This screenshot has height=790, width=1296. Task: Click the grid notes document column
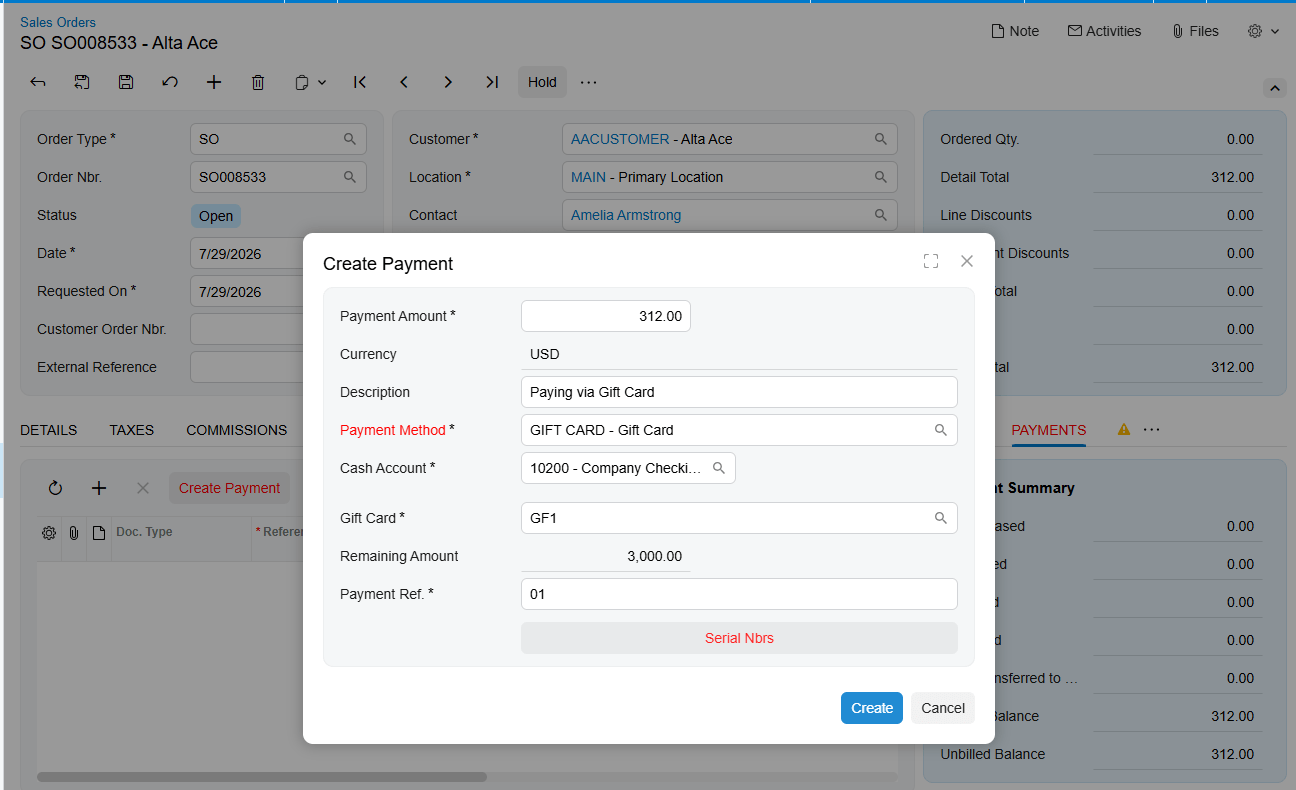(98, 533)
